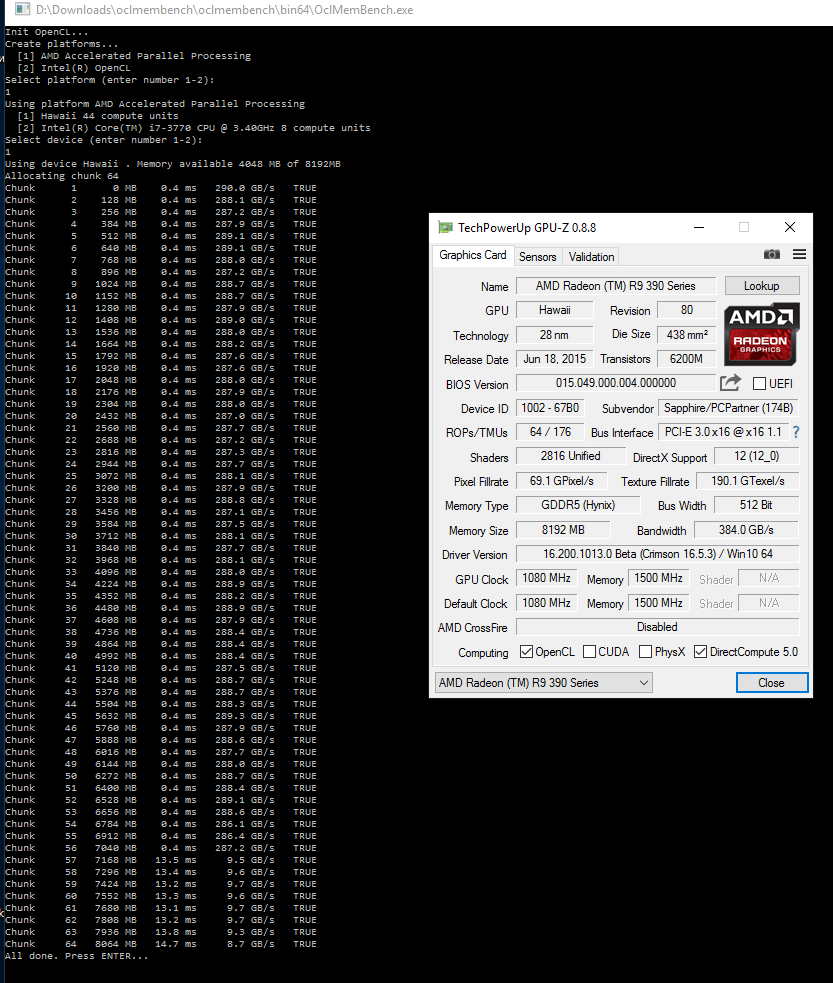Click the Bus Interface field PCI-E 3.0 x16

tap(723, 432)
